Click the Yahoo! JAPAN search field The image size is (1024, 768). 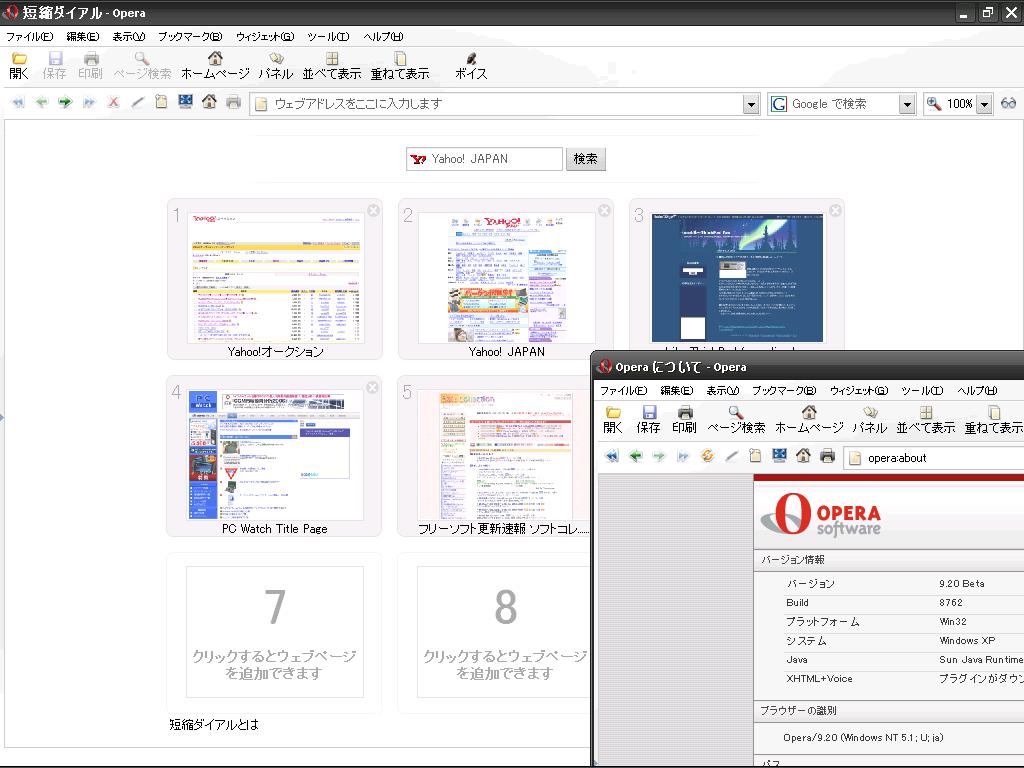484,159
